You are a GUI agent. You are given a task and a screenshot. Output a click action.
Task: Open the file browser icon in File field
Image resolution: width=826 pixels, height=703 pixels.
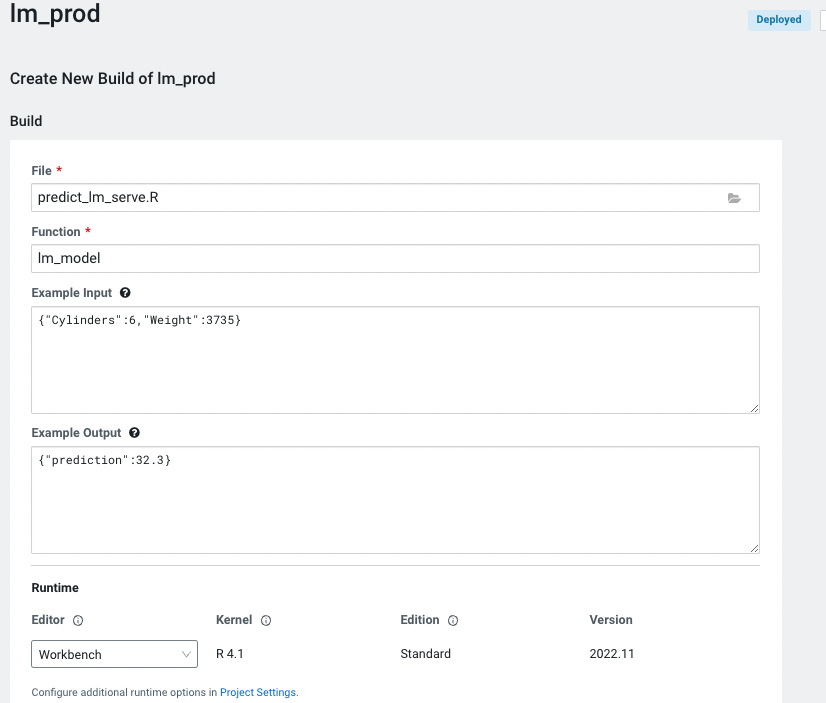[x=735, y=198]
